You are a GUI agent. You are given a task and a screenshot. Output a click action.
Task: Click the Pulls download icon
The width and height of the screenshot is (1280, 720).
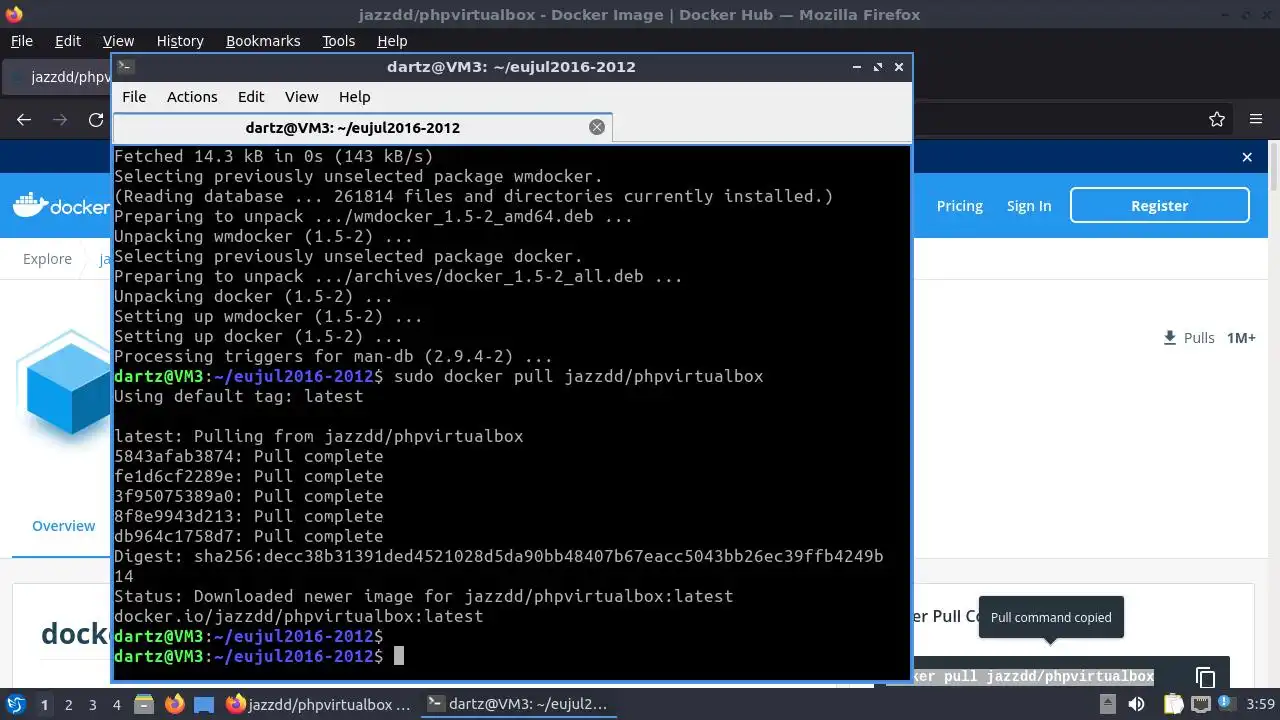click(1170, 338)
